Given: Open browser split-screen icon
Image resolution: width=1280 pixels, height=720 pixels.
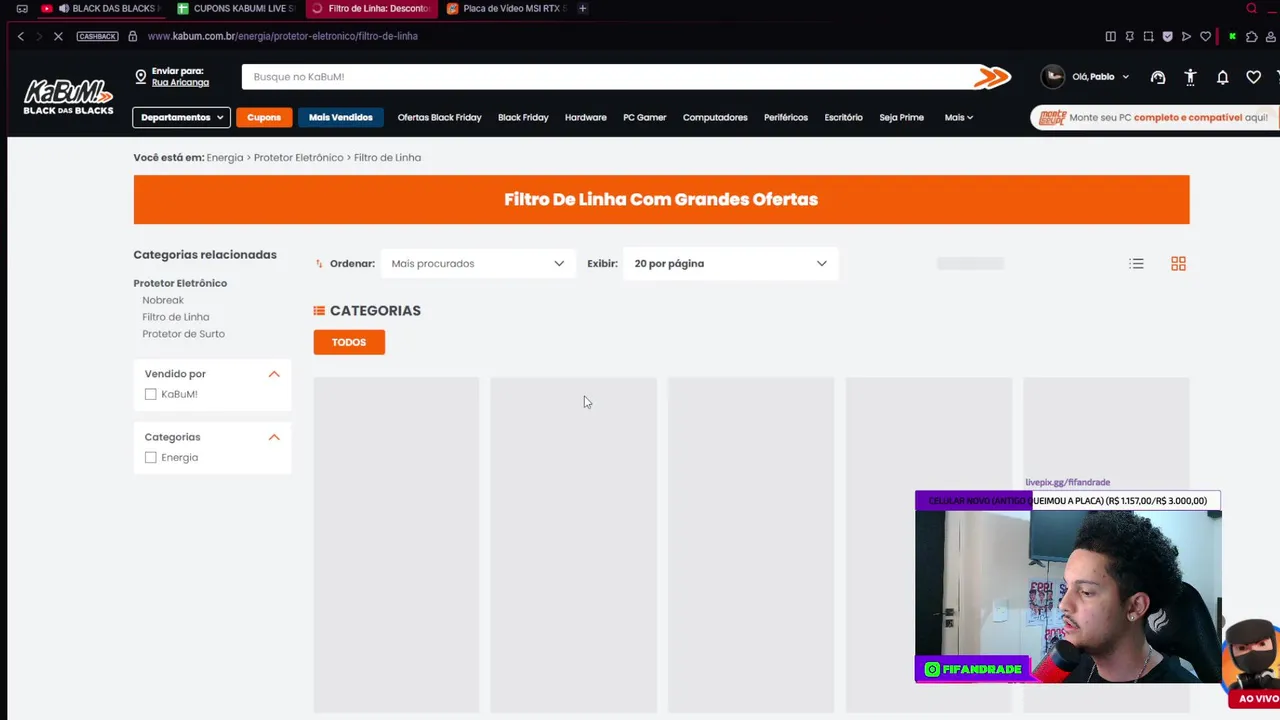Looking at the screenshot, I should [1110, 36].
